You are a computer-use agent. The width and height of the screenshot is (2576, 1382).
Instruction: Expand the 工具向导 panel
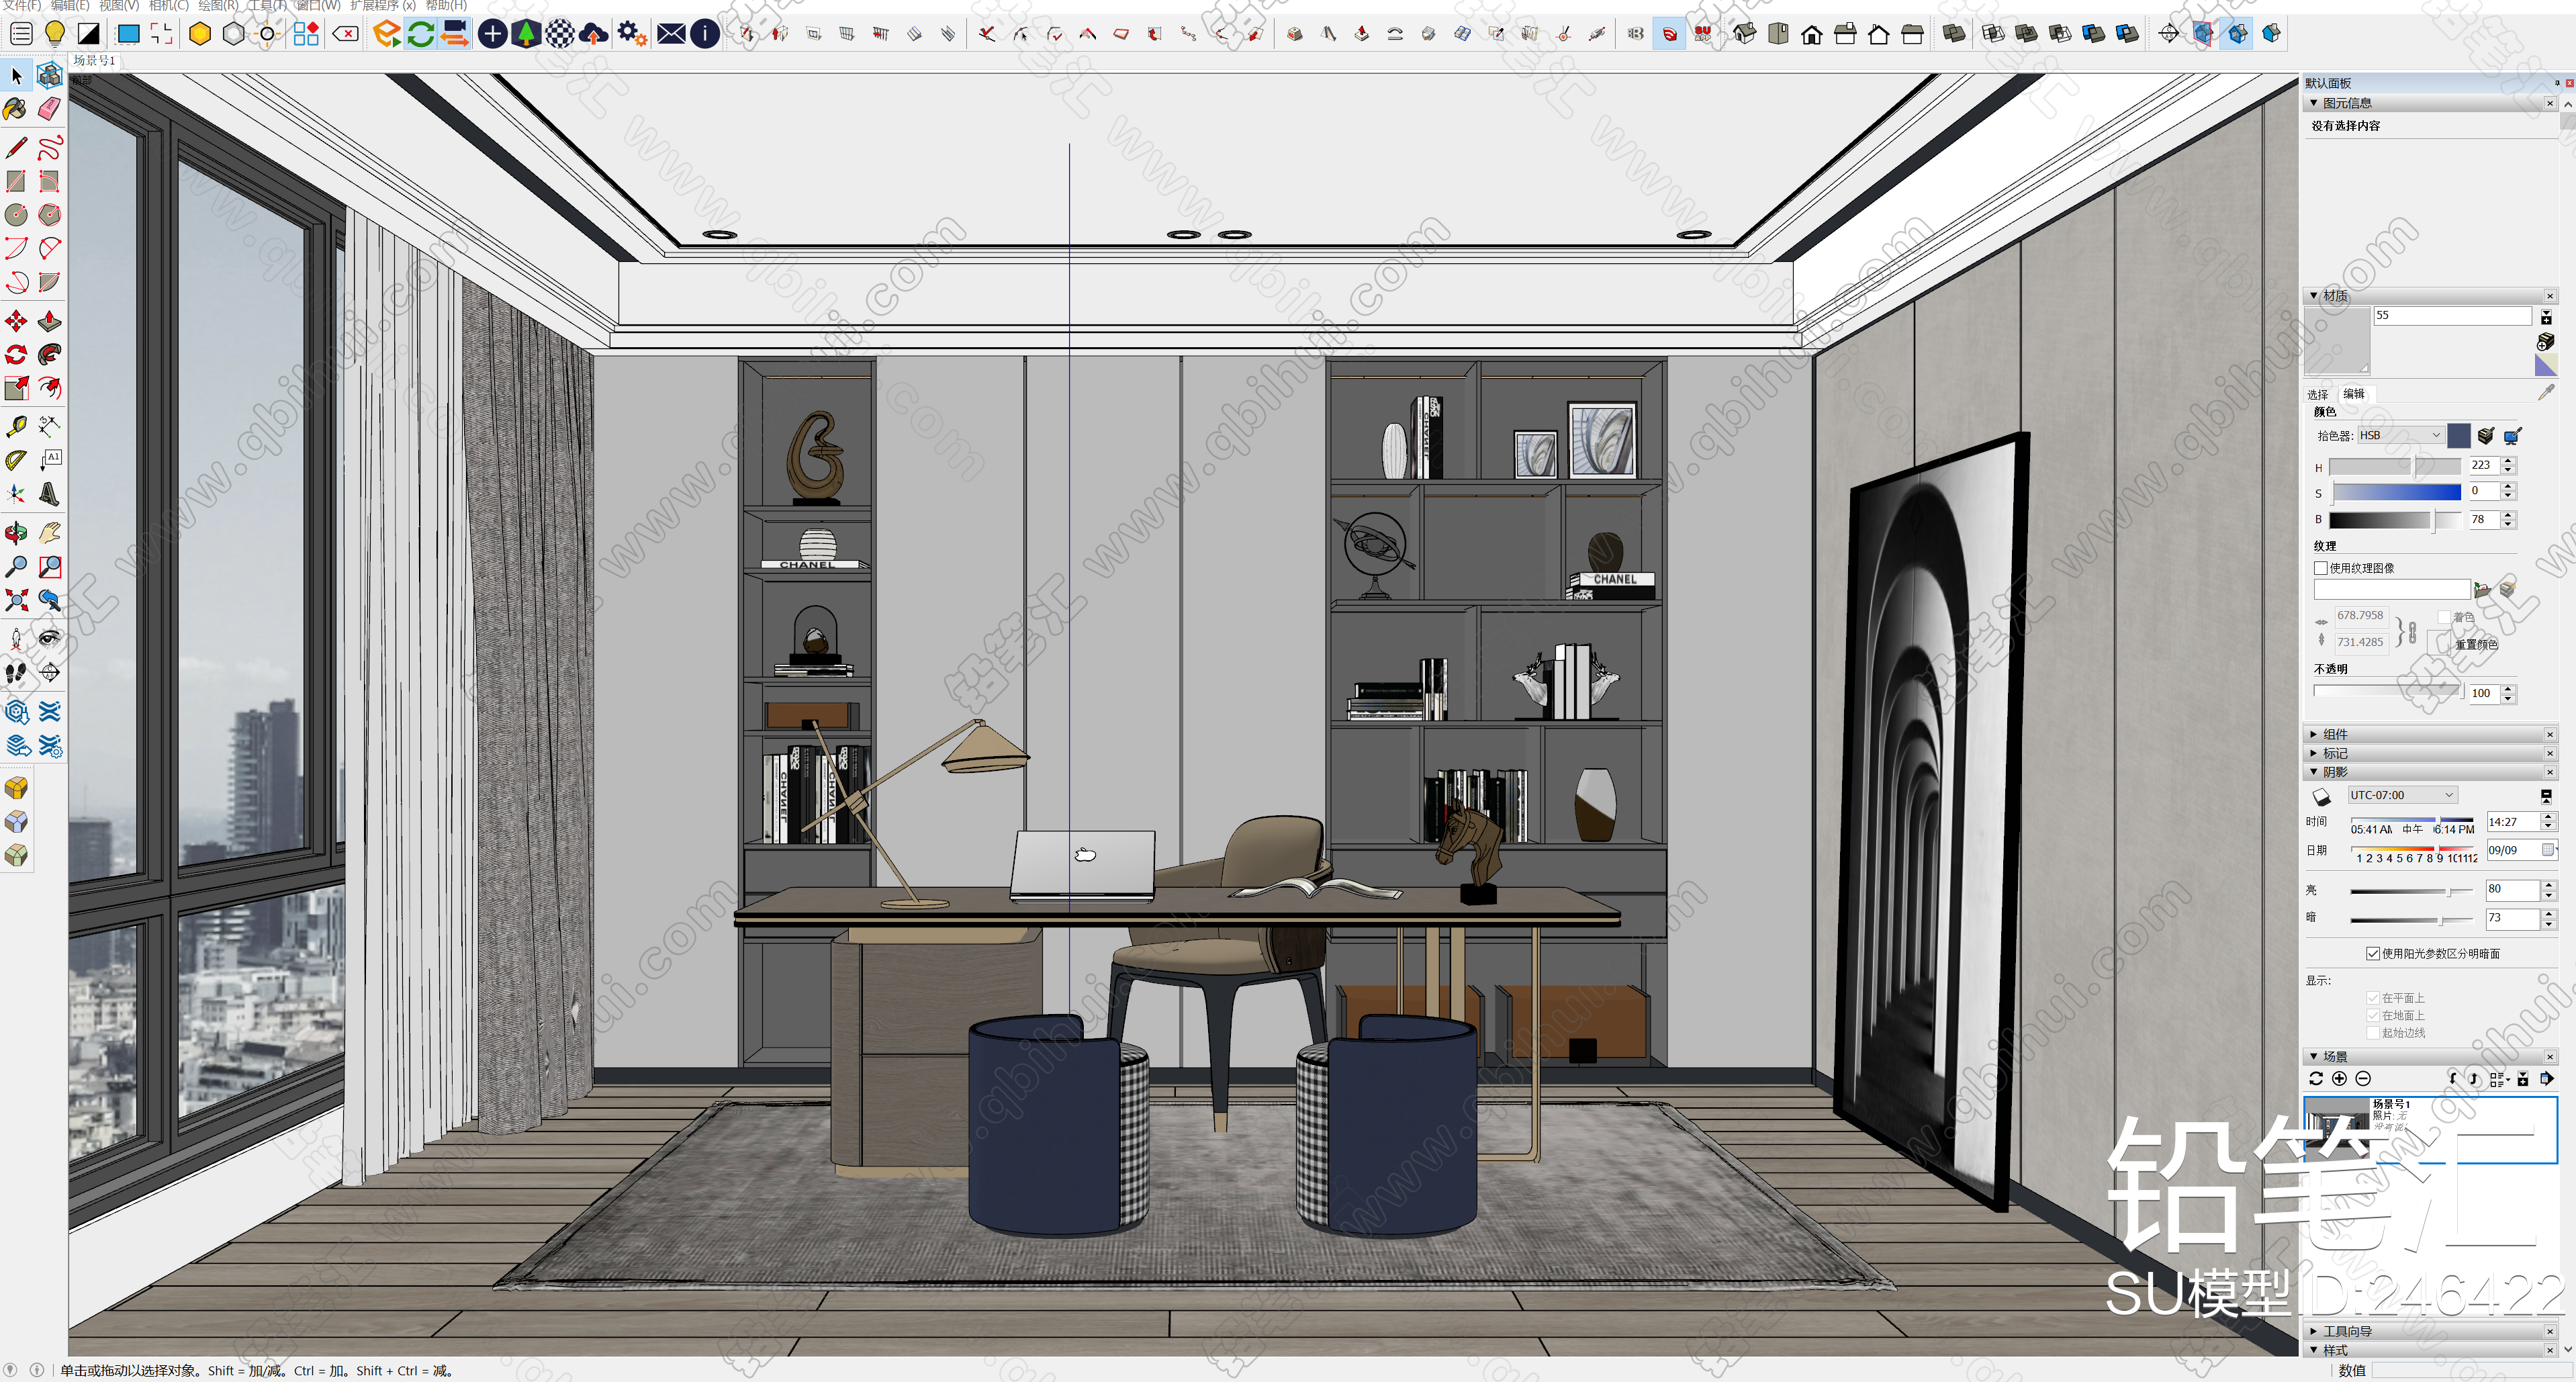2313,1331
